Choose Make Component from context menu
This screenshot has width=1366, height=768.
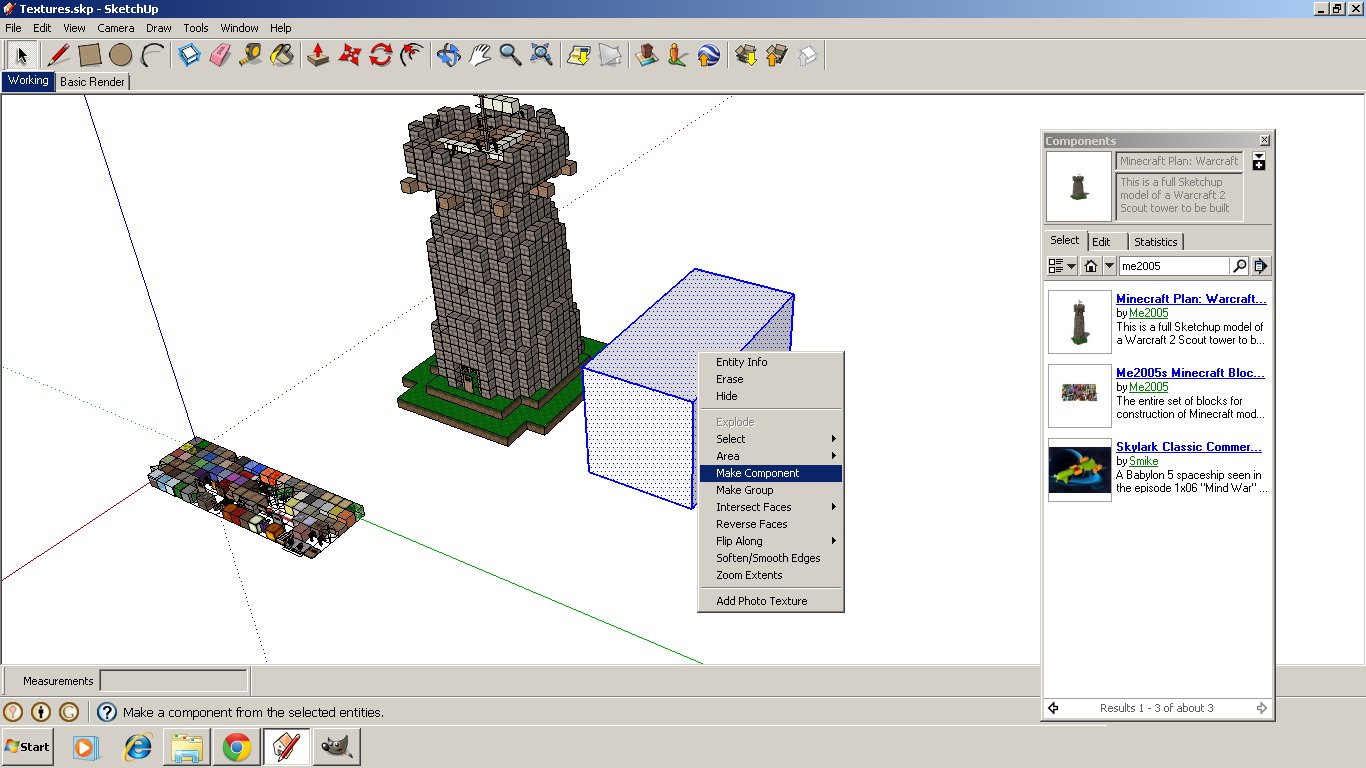(771, 473)
